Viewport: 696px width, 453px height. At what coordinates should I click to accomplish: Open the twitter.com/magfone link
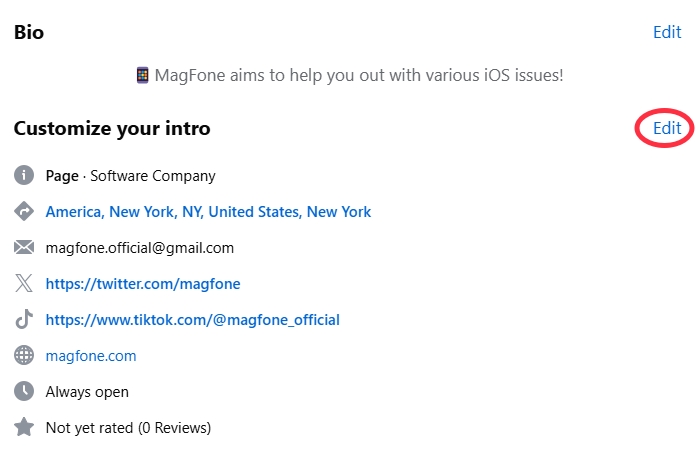click(x=143, y=284)
